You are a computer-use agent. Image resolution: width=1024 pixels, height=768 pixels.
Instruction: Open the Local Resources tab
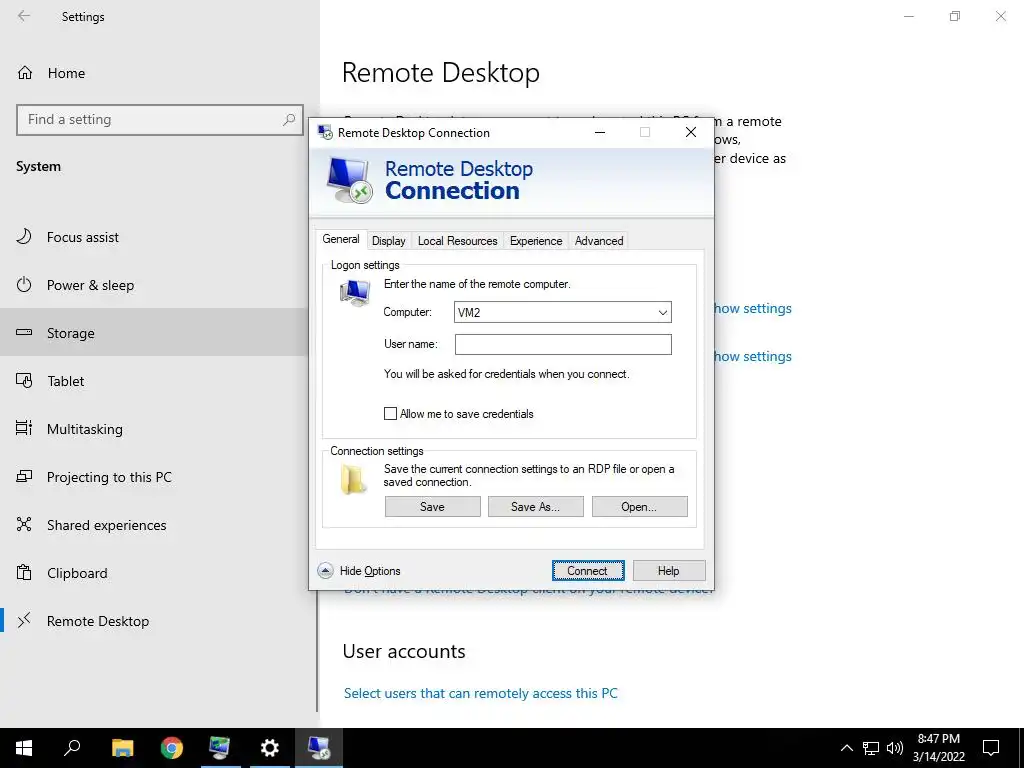click(458, 241)
